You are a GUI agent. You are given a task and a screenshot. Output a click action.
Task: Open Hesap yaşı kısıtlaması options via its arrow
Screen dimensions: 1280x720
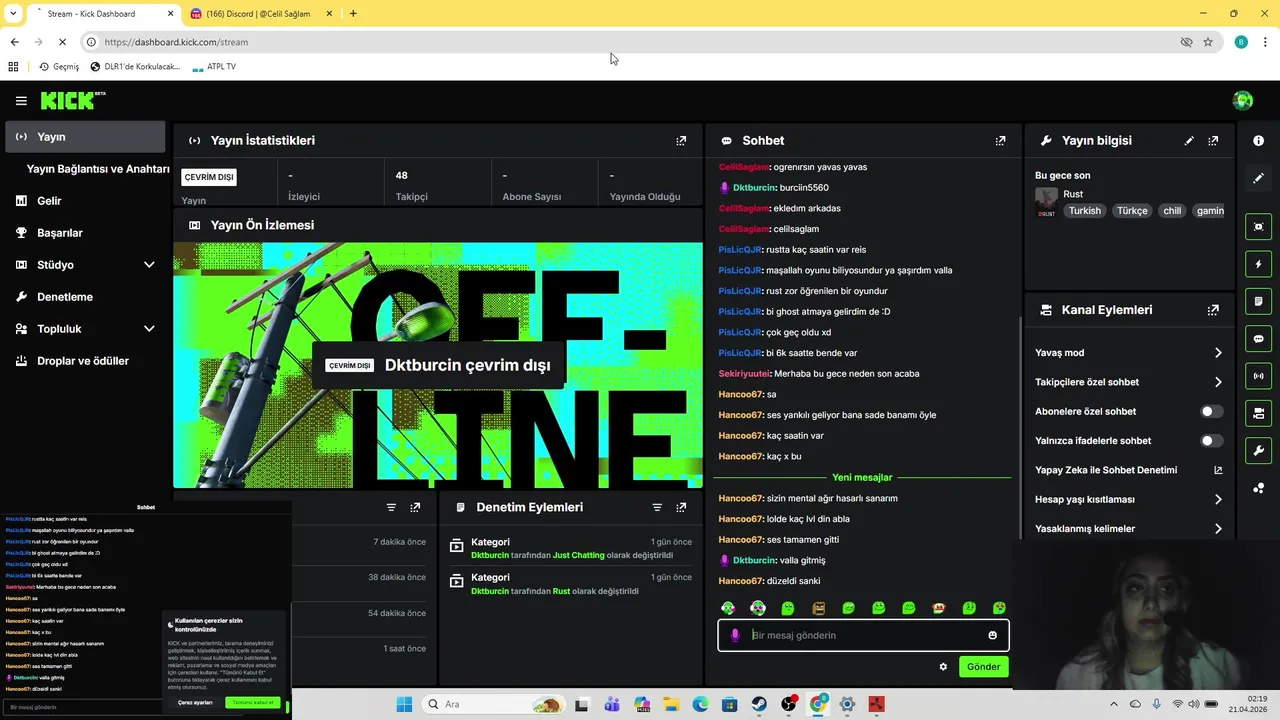coord(1218,499)
